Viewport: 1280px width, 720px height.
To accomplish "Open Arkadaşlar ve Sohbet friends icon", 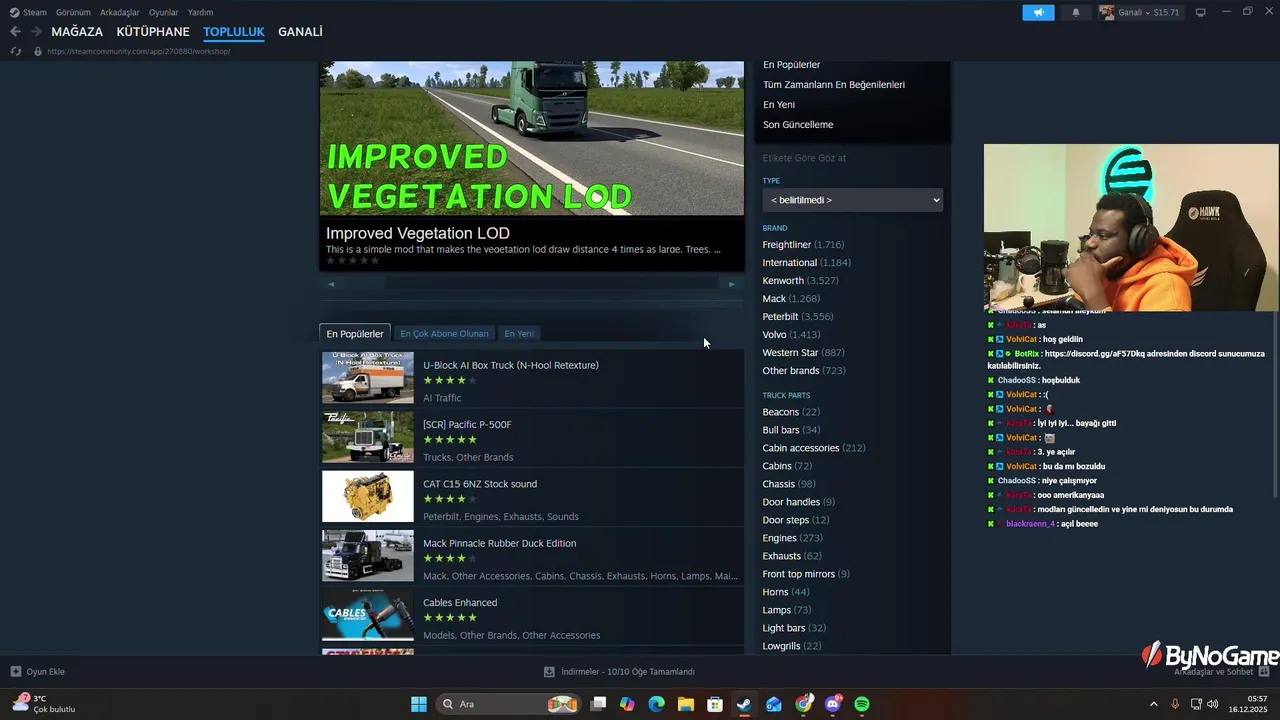I will click(x=1264, y=672).
